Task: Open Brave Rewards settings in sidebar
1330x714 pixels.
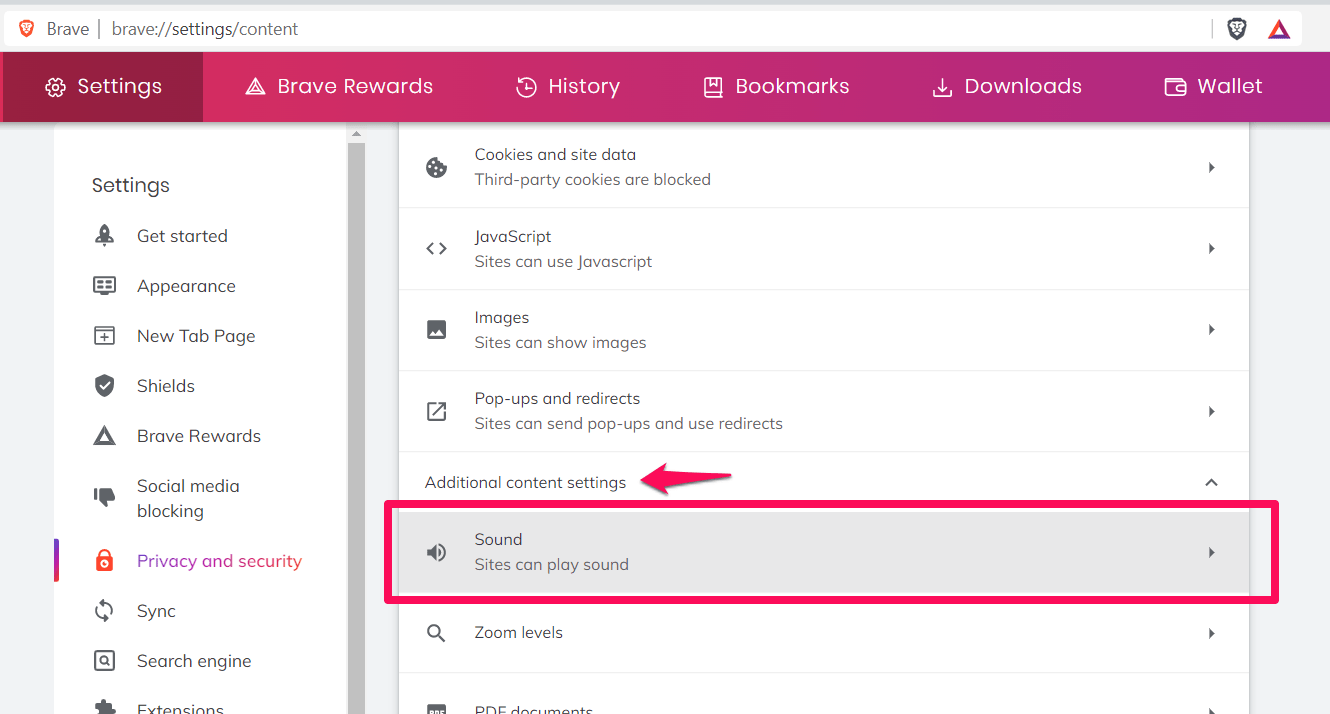Action: point(199,436)
